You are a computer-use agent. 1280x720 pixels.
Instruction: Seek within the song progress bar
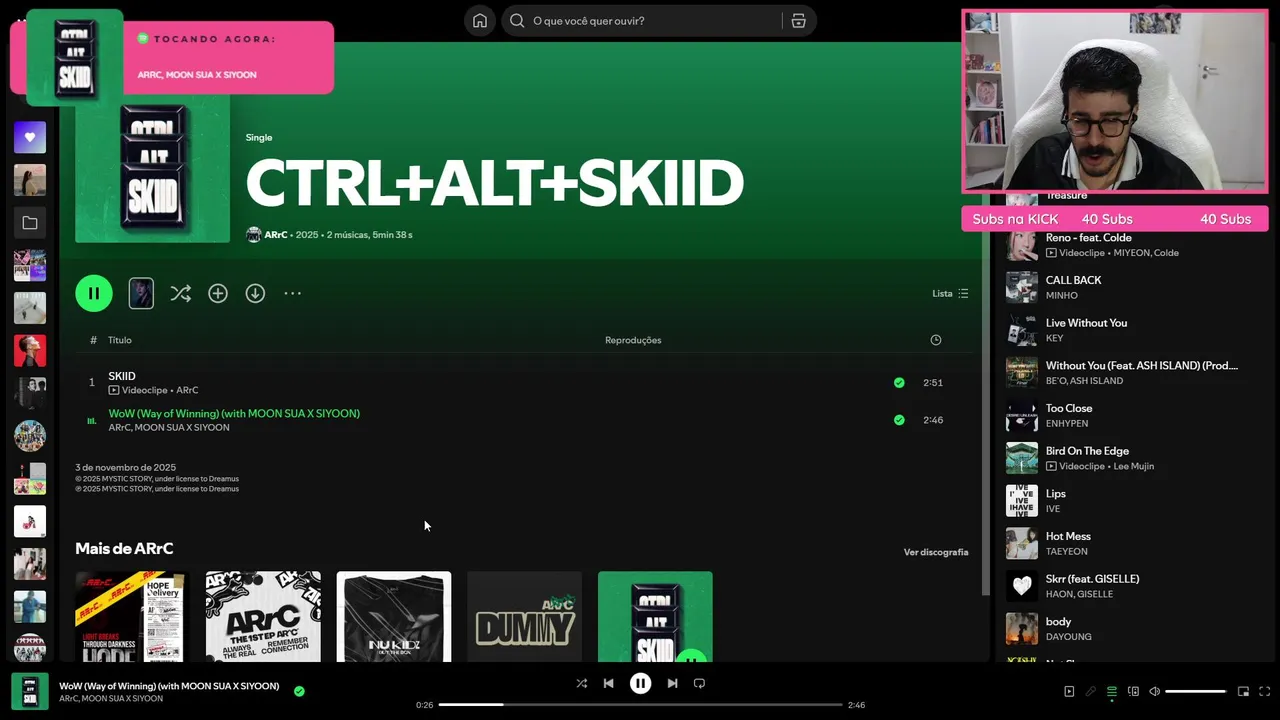pyautogui.click(x=640, y=705)
